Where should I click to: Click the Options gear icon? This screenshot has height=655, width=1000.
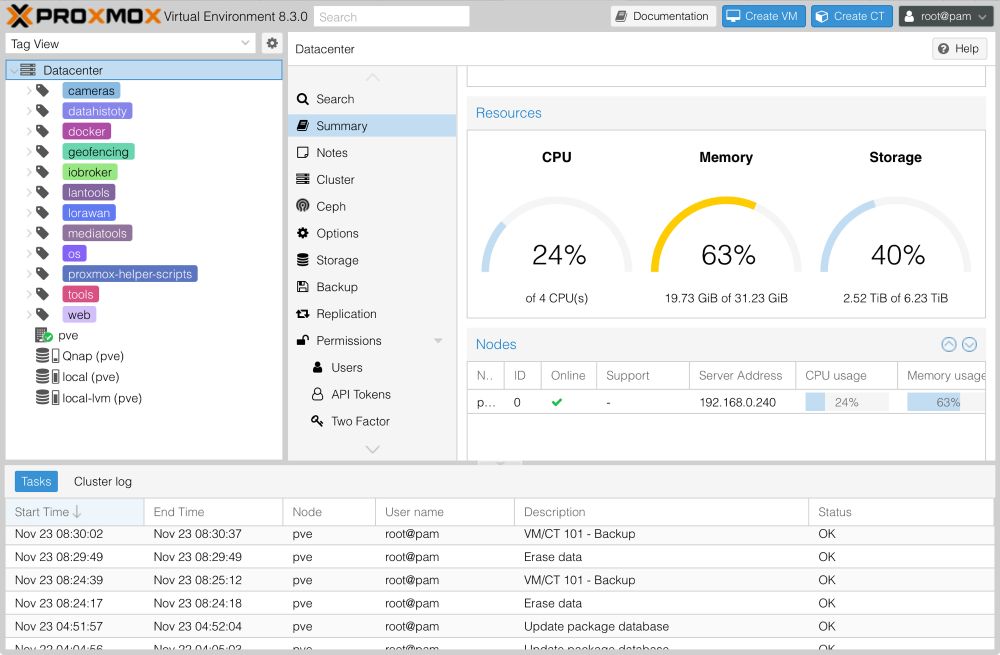tap(303, 233)
